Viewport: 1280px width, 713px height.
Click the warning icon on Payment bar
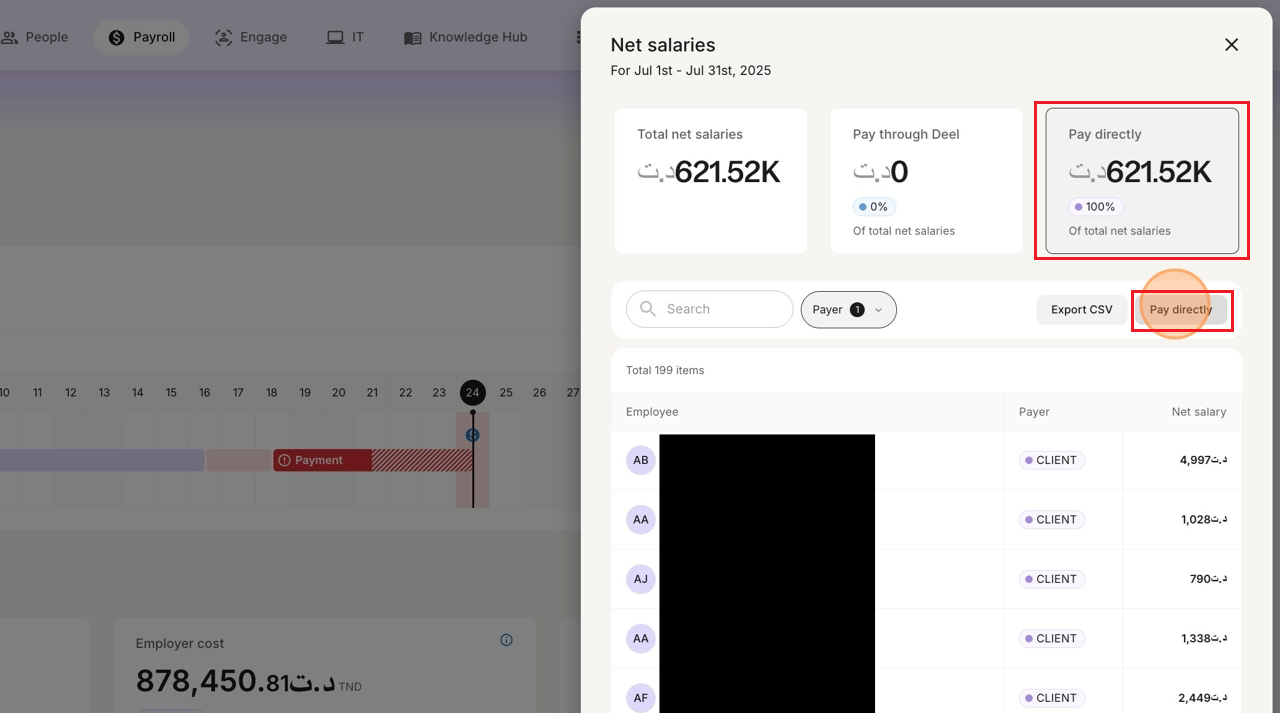tap(284, 460)
